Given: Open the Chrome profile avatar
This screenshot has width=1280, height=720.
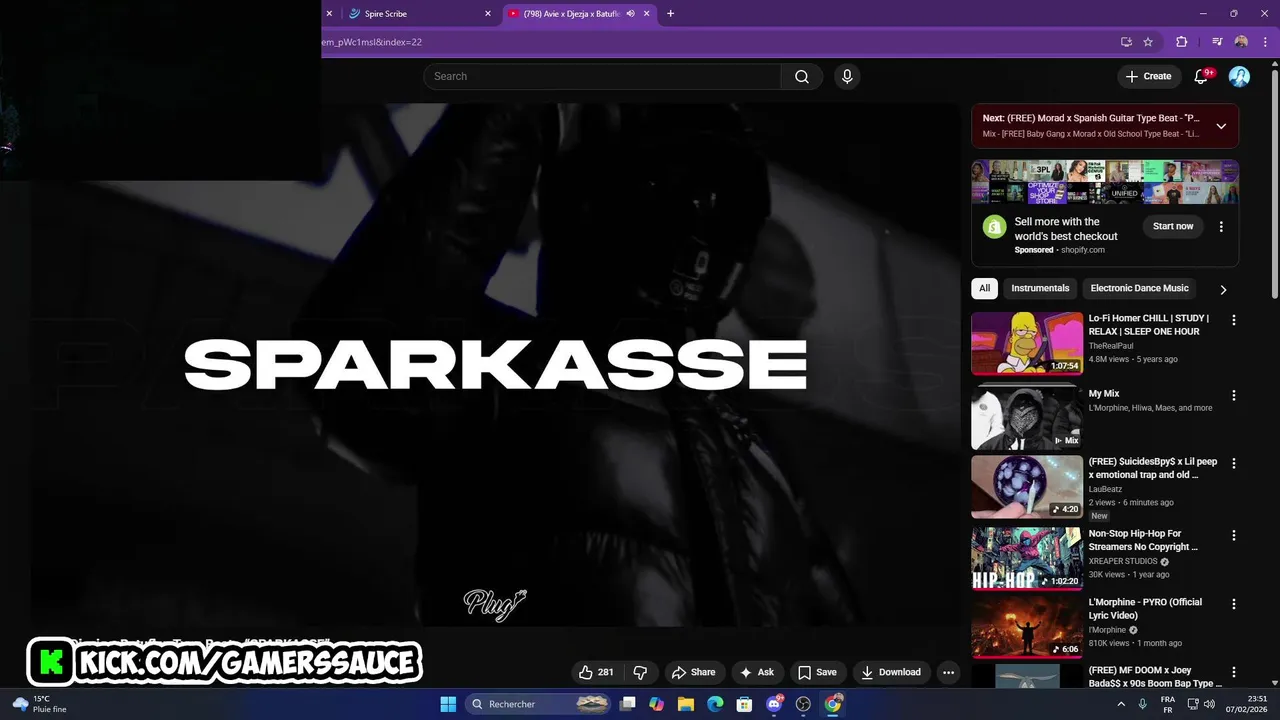Looking at the screenshot, I should tap(1241, 42).
